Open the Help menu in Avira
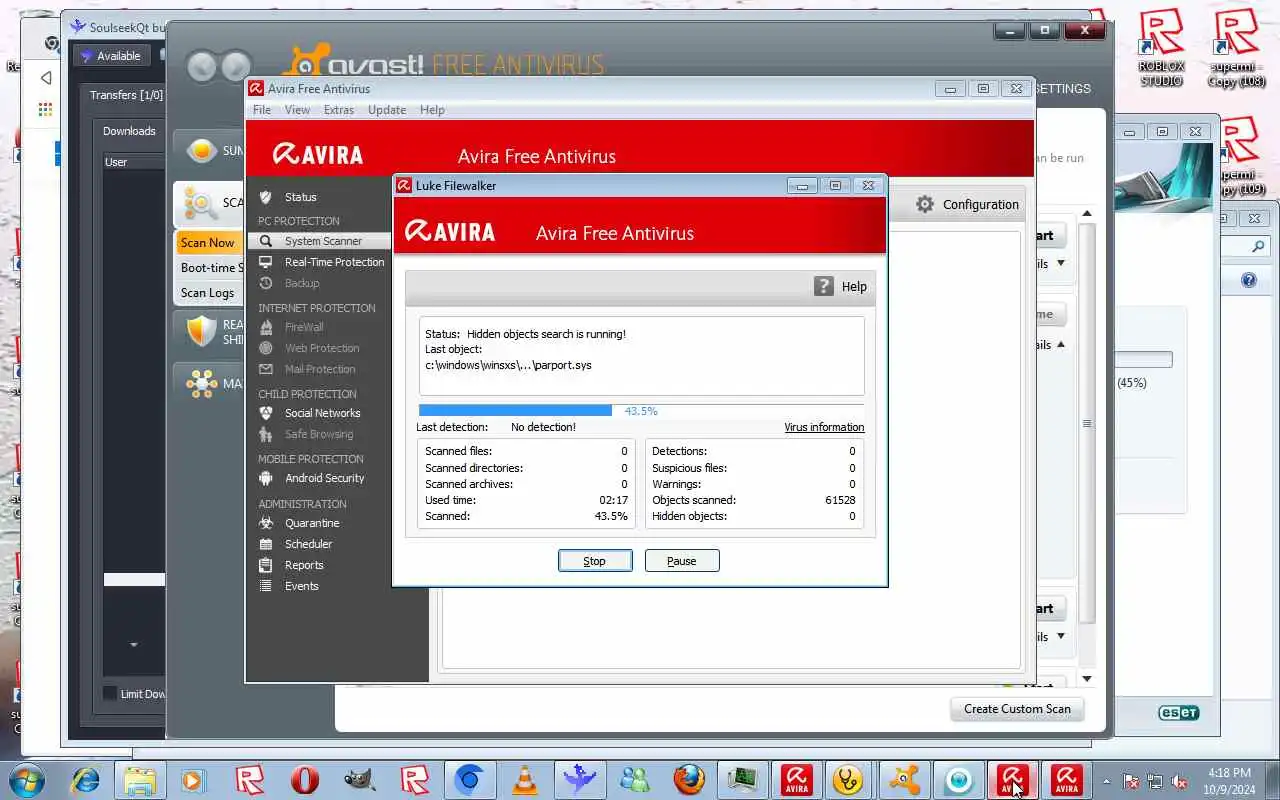1280x800 pixels. pos(432,110)
